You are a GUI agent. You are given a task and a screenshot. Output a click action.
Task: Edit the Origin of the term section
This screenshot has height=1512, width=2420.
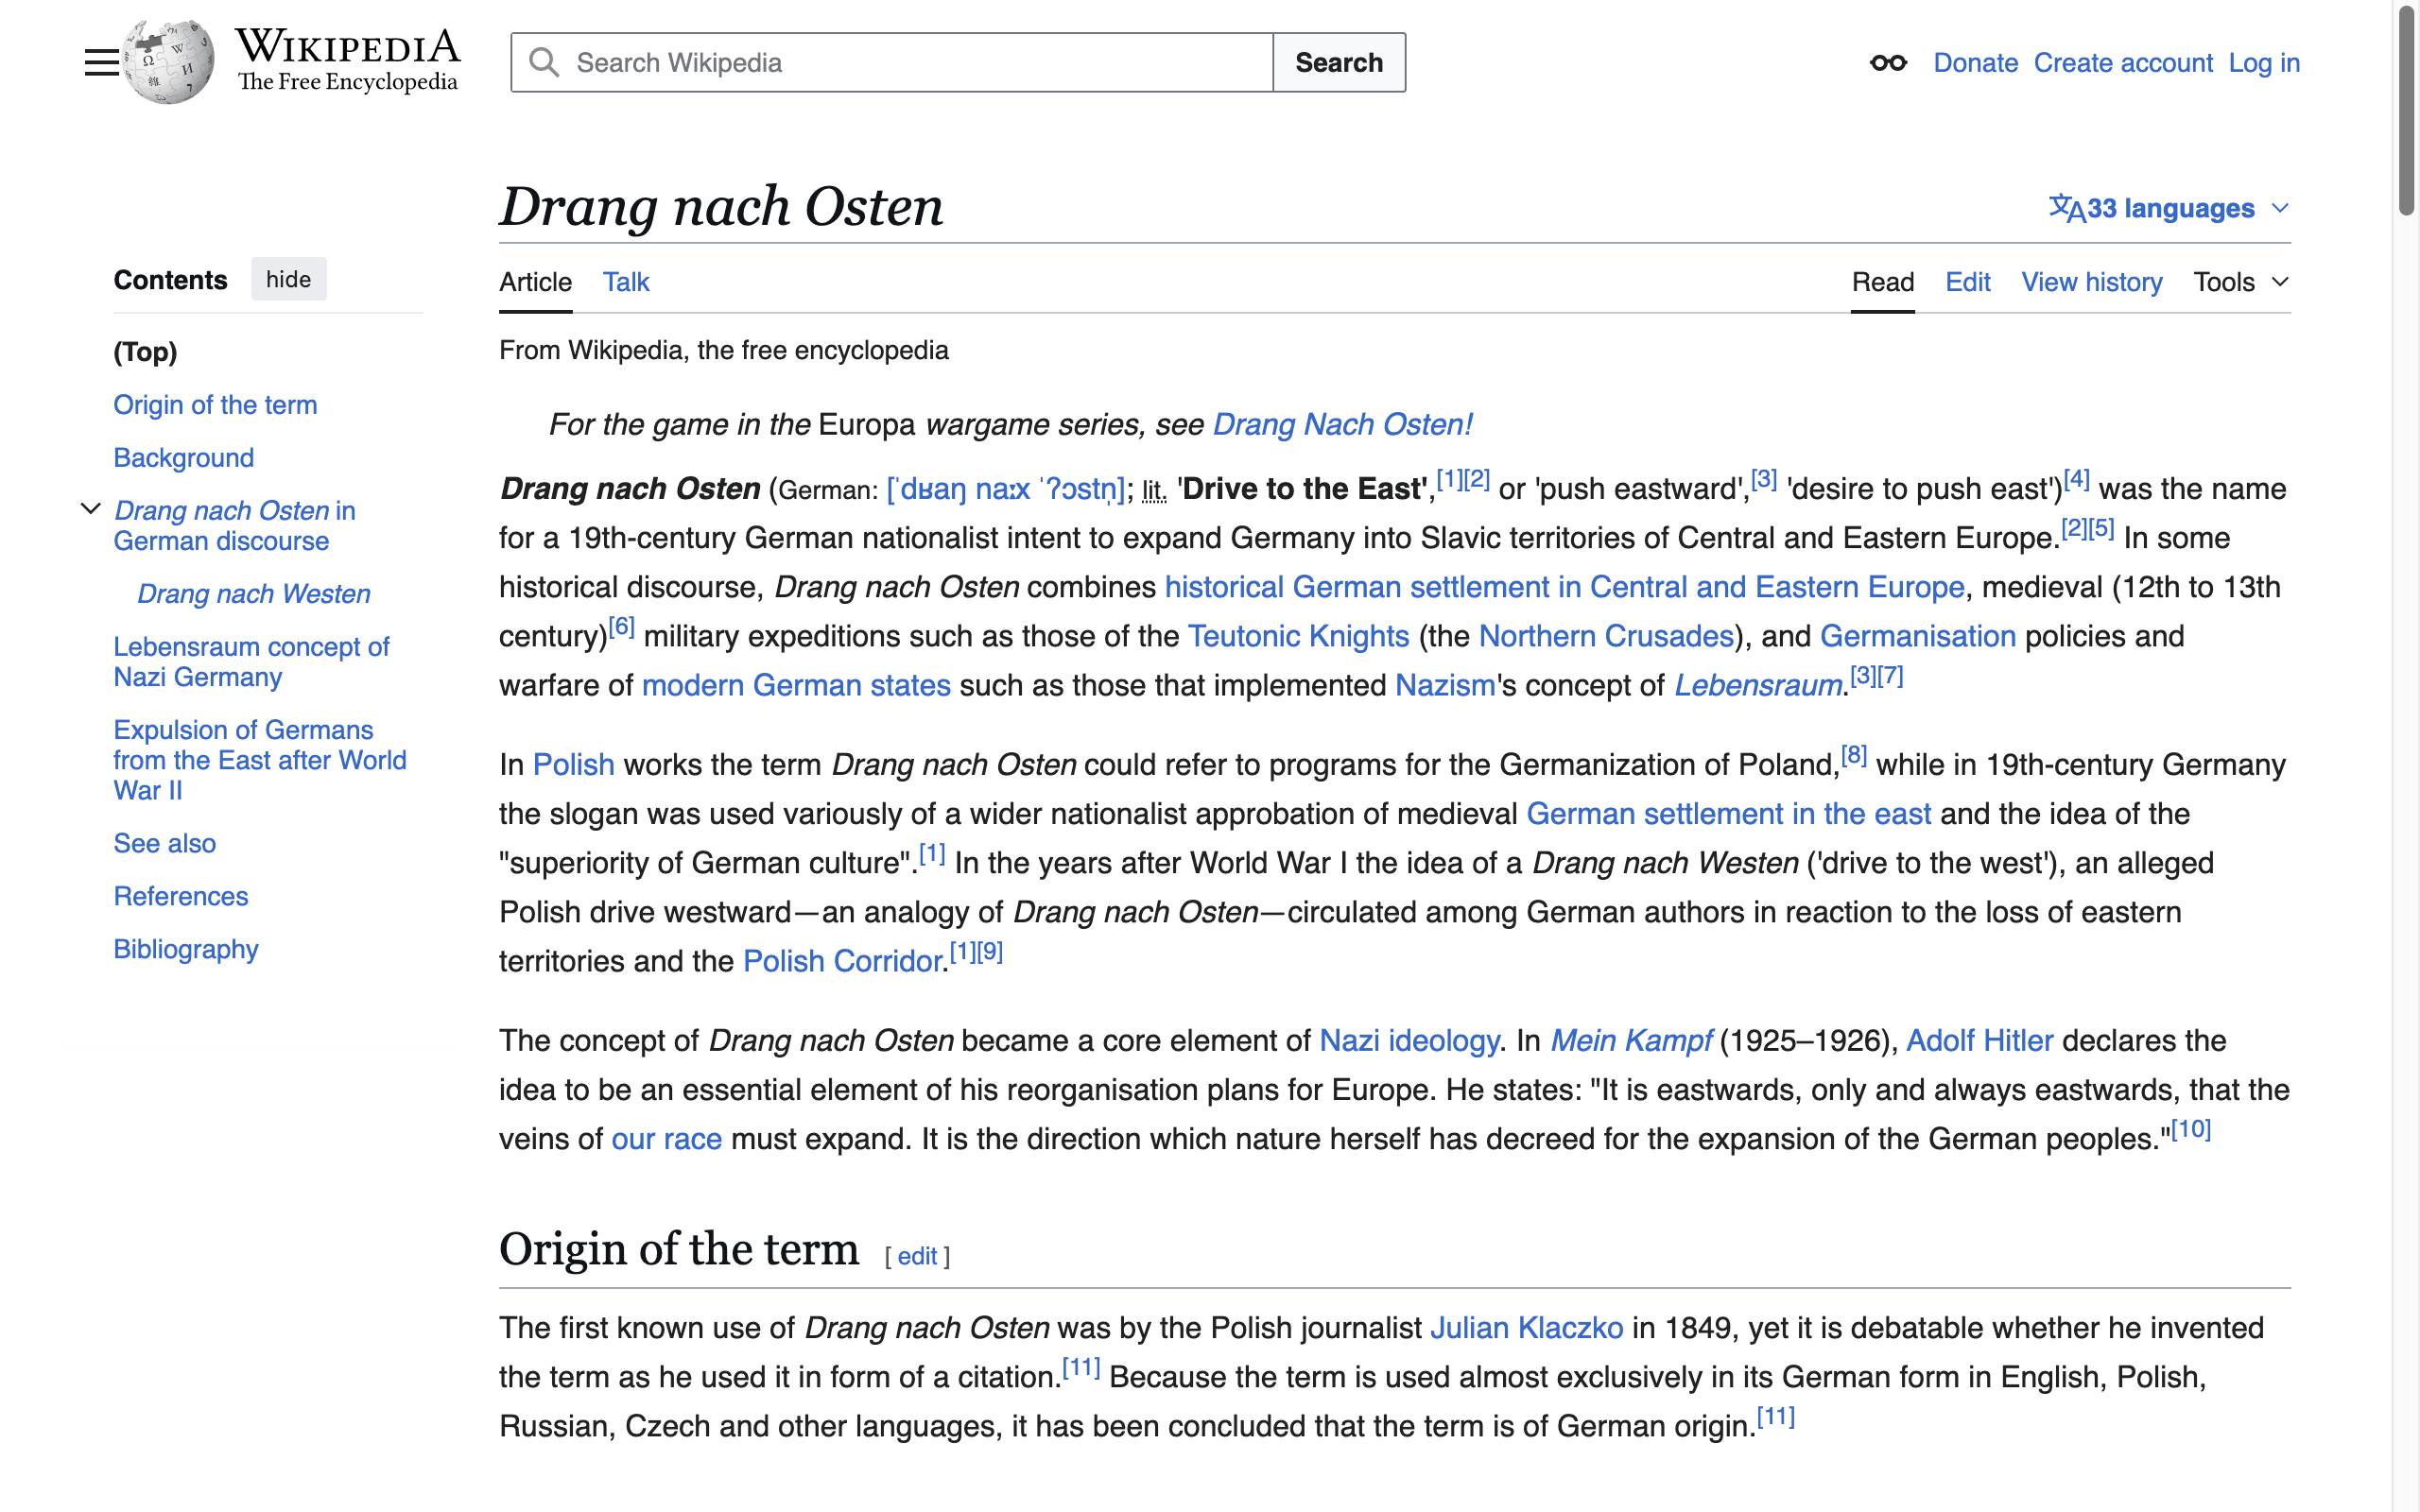tap(916, 1256)
